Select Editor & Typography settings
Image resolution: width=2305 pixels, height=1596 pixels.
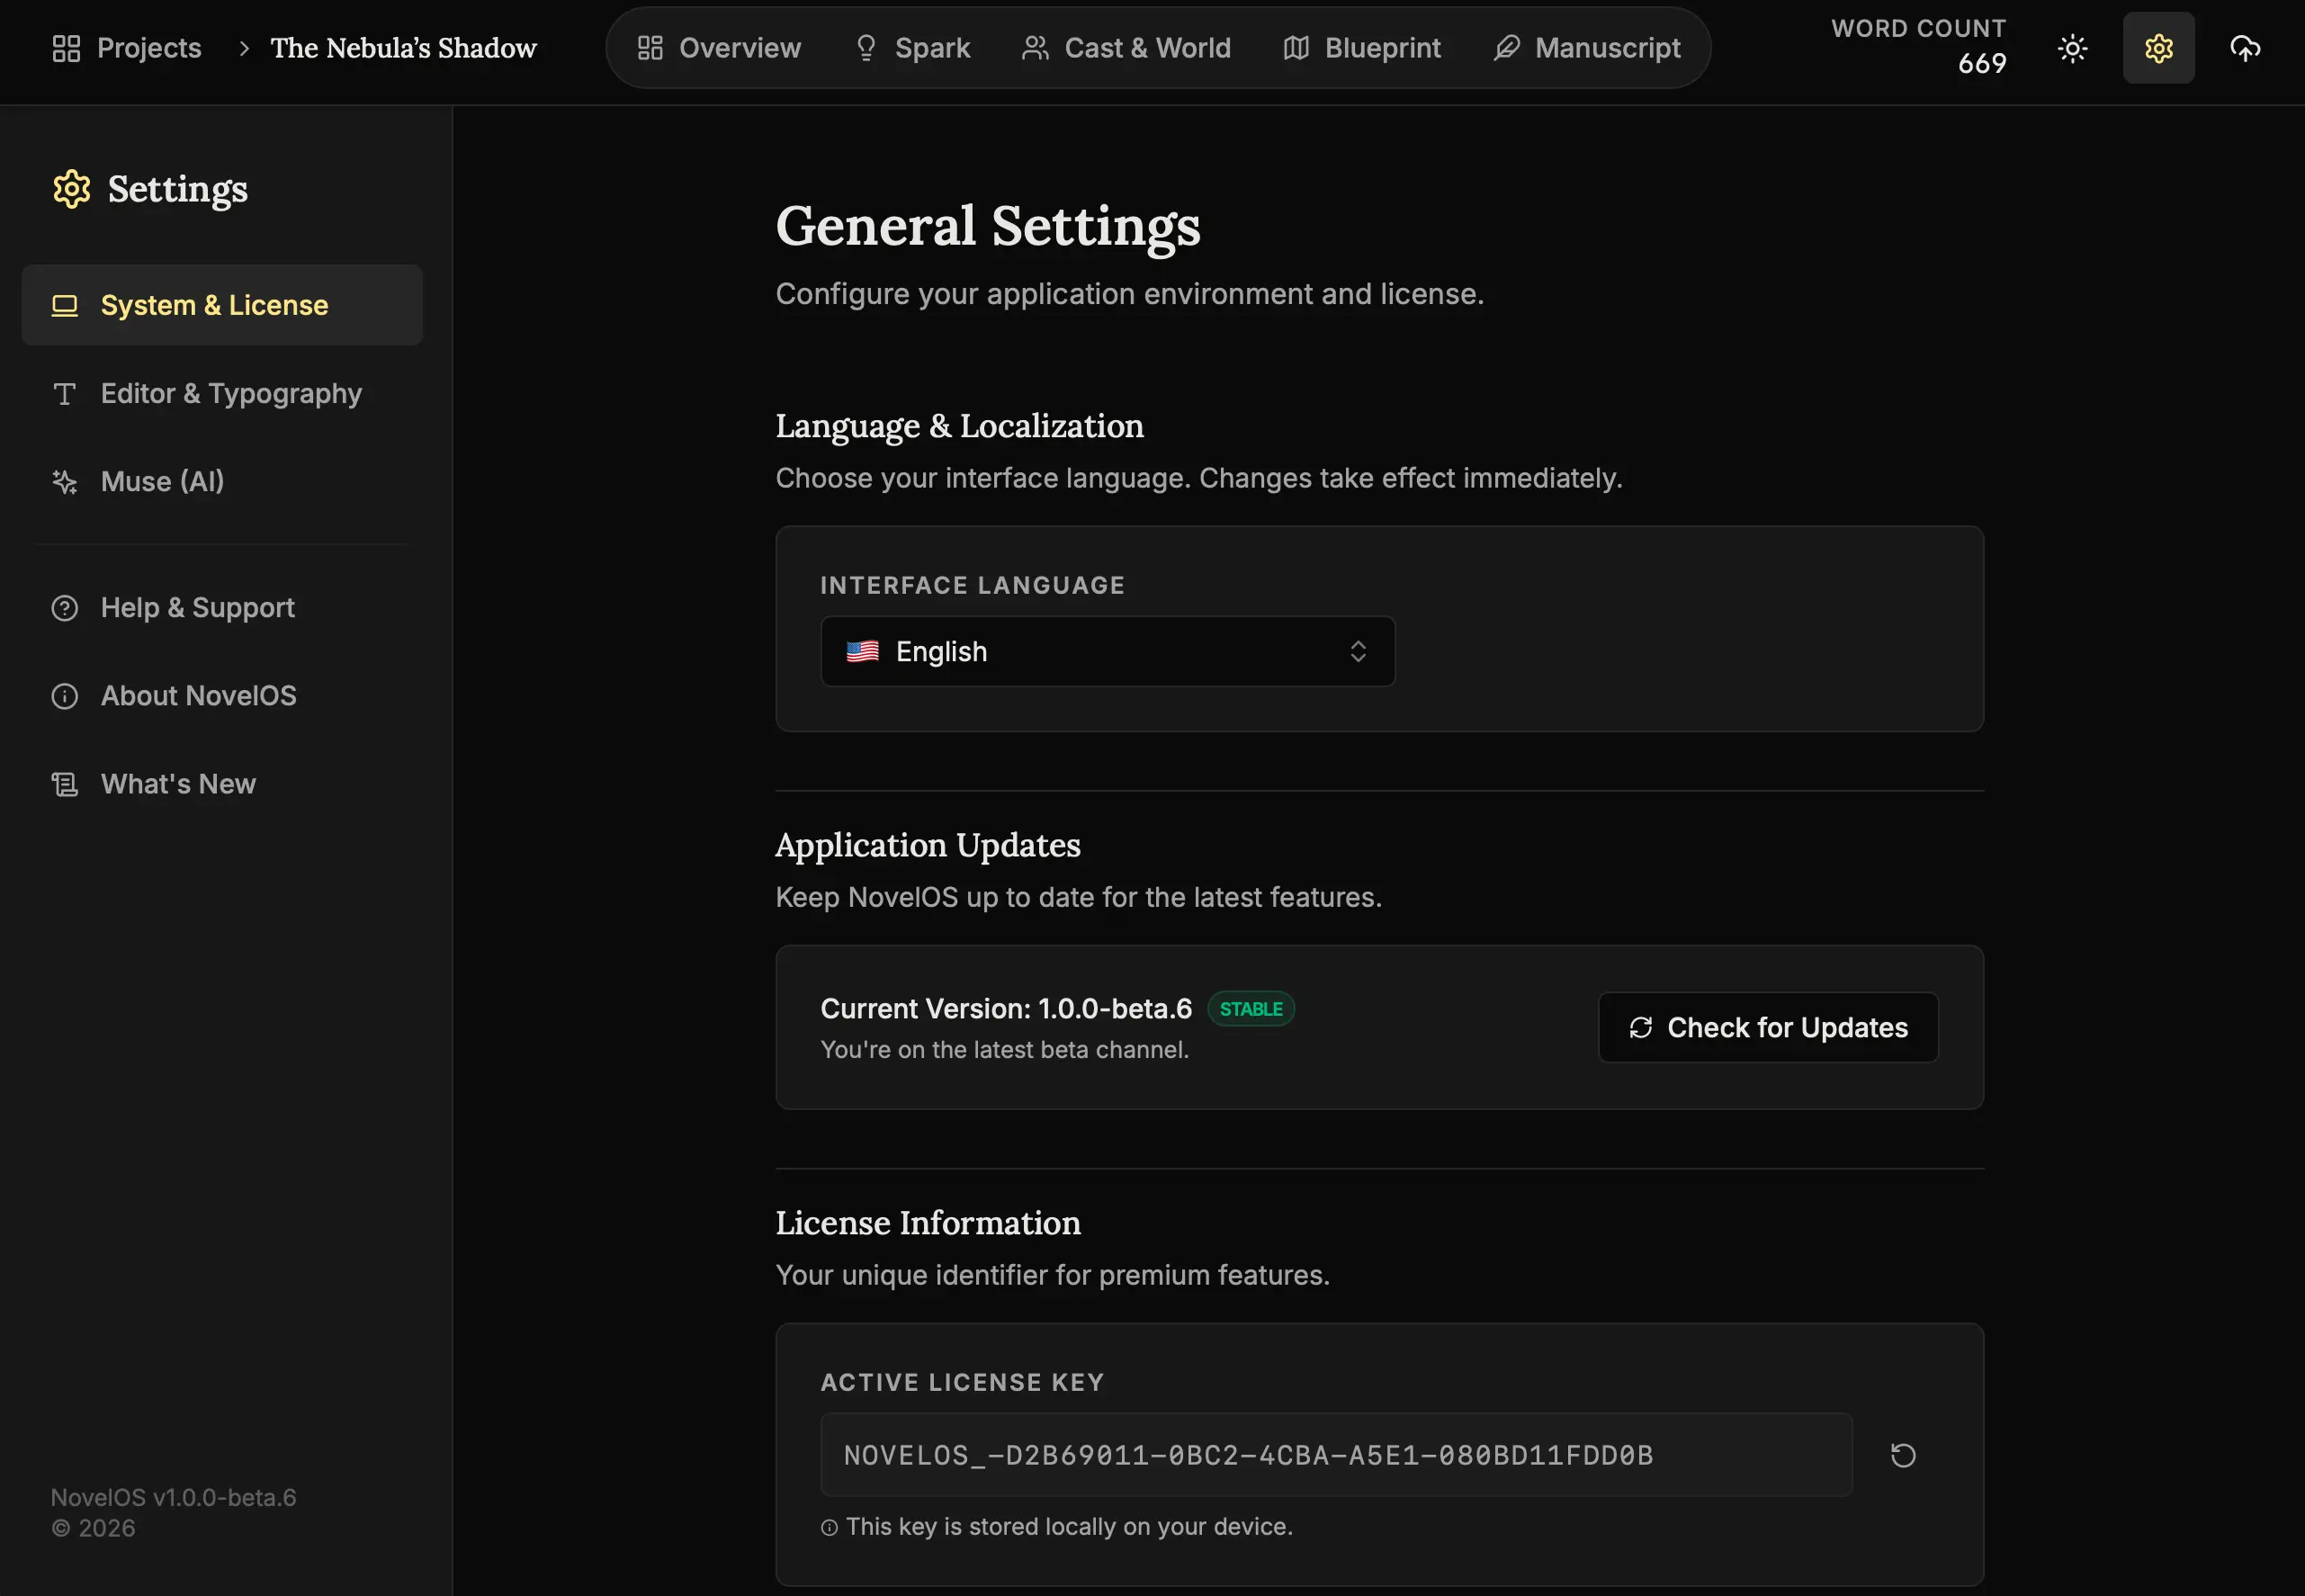(230, 393)
